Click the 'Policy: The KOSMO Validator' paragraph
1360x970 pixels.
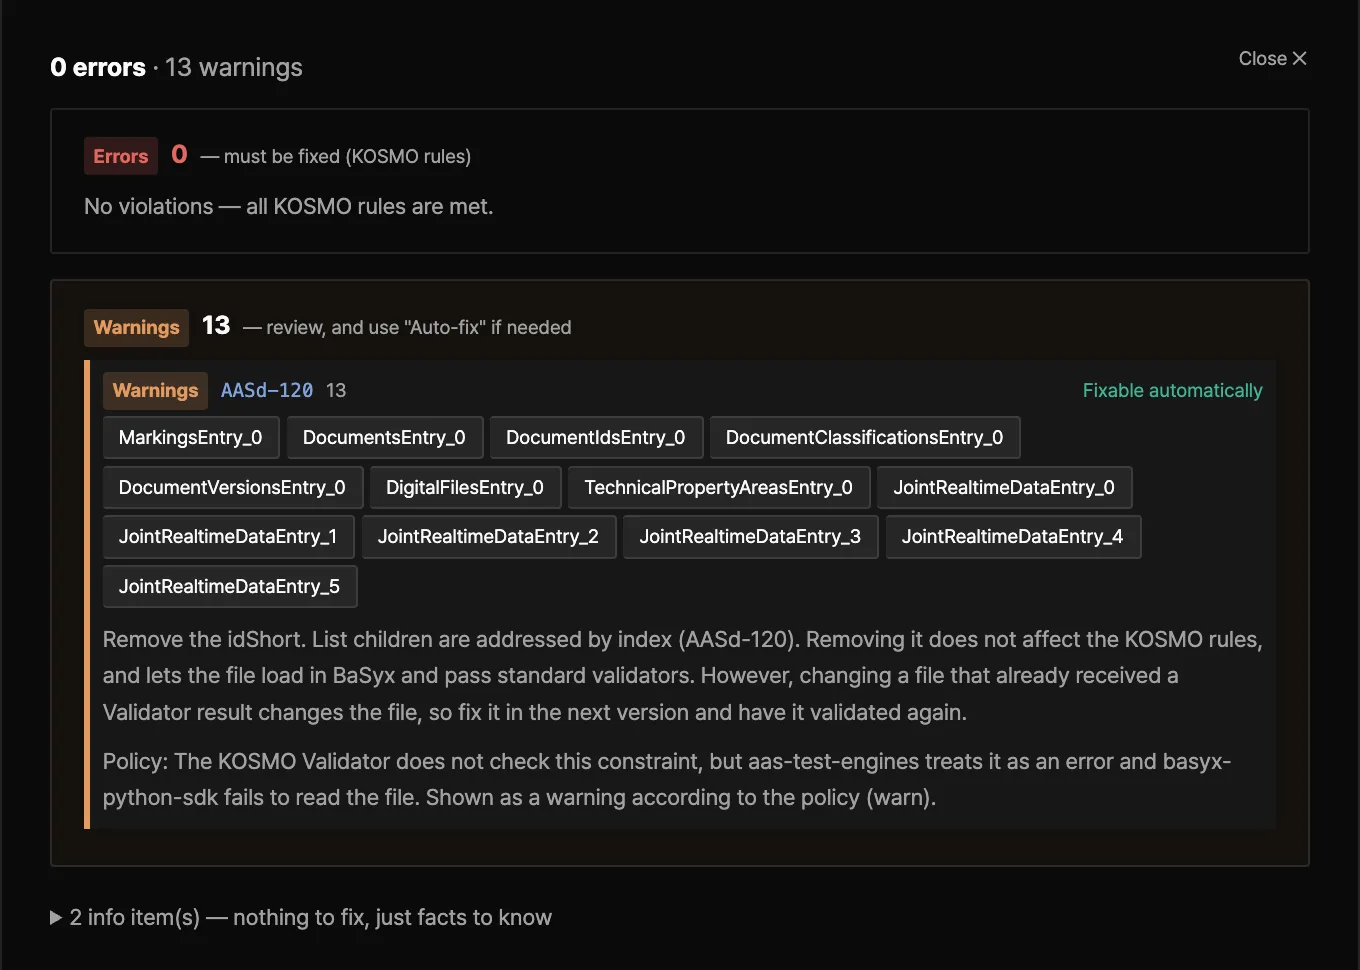point(667,779)
